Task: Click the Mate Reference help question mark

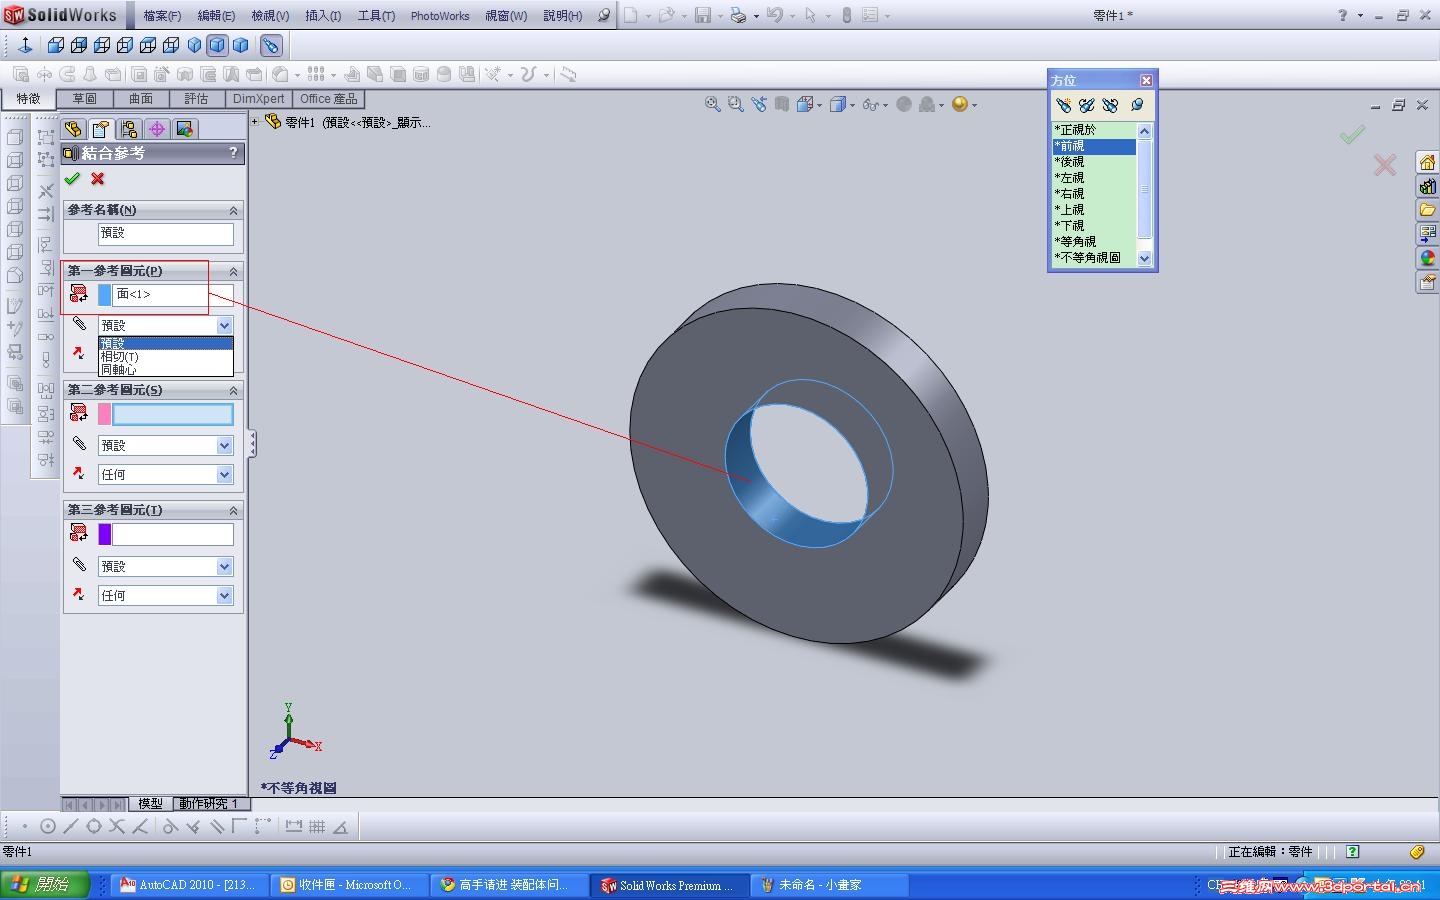Action: [233, 153]
